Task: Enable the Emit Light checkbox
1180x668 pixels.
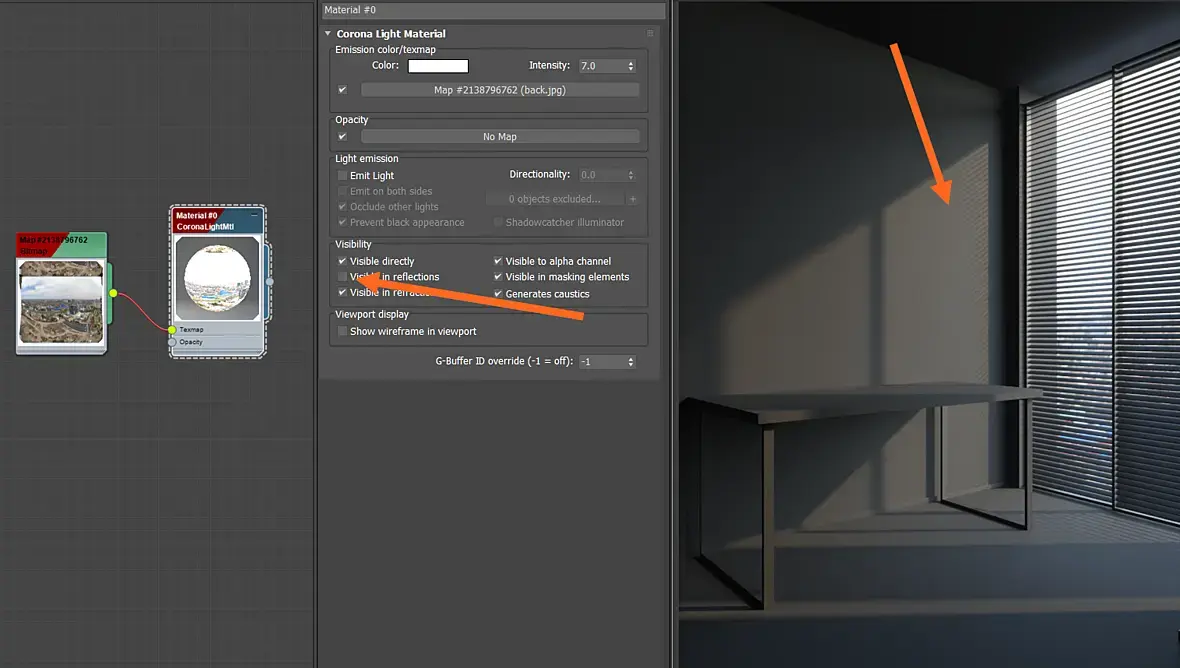Action: (342, 175)
